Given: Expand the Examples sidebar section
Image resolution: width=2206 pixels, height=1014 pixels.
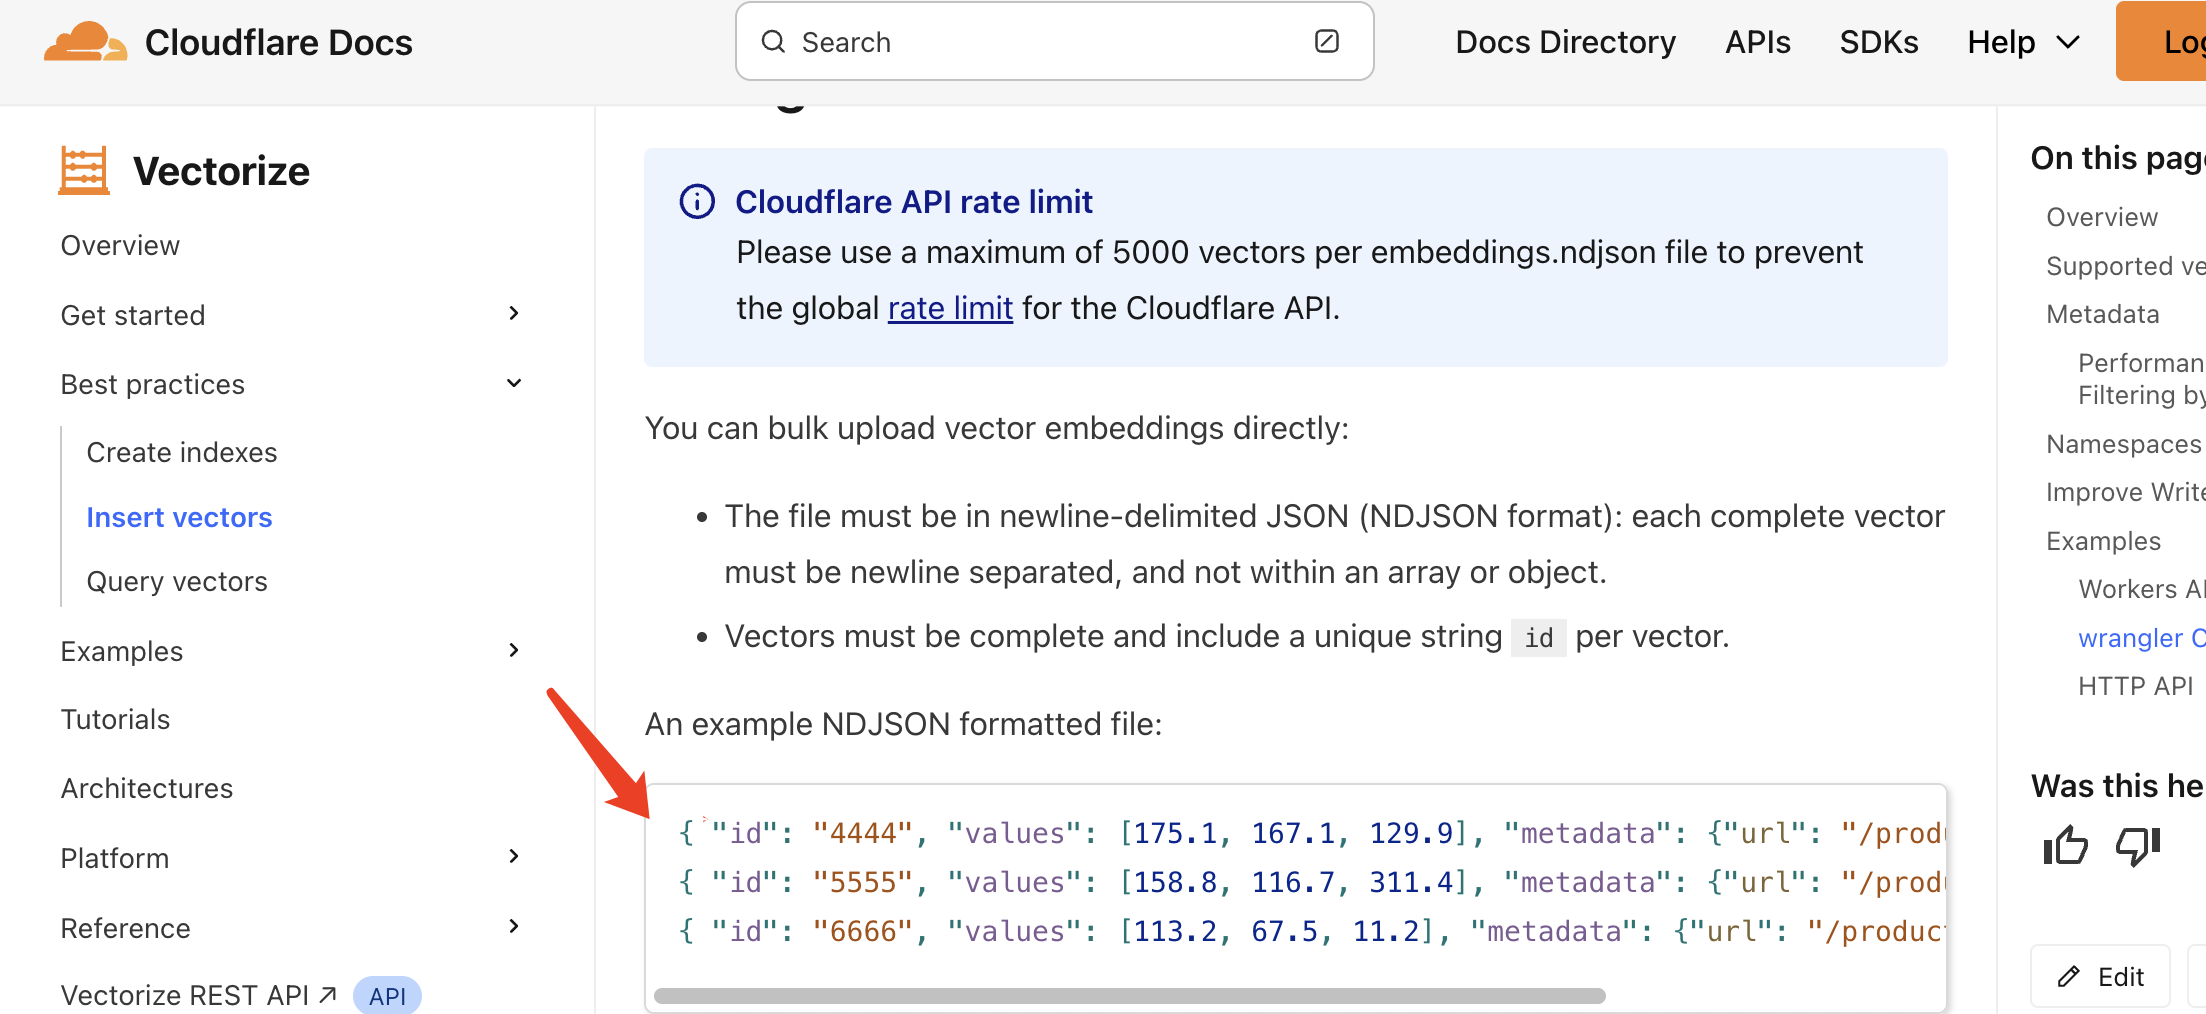Looking at the screenshot, I should 514,651.
